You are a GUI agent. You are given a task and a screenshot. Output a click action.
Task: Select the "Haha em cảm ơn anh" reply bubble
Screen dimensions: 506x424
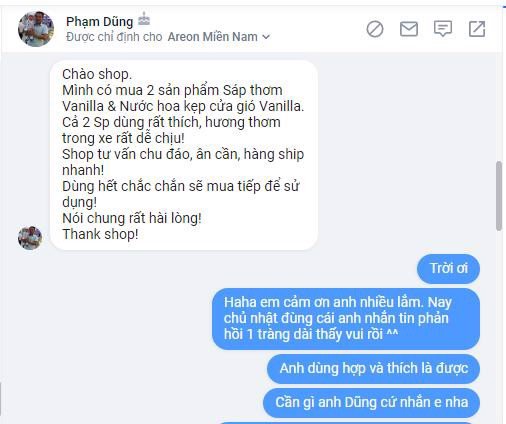(x=346, y=319)
